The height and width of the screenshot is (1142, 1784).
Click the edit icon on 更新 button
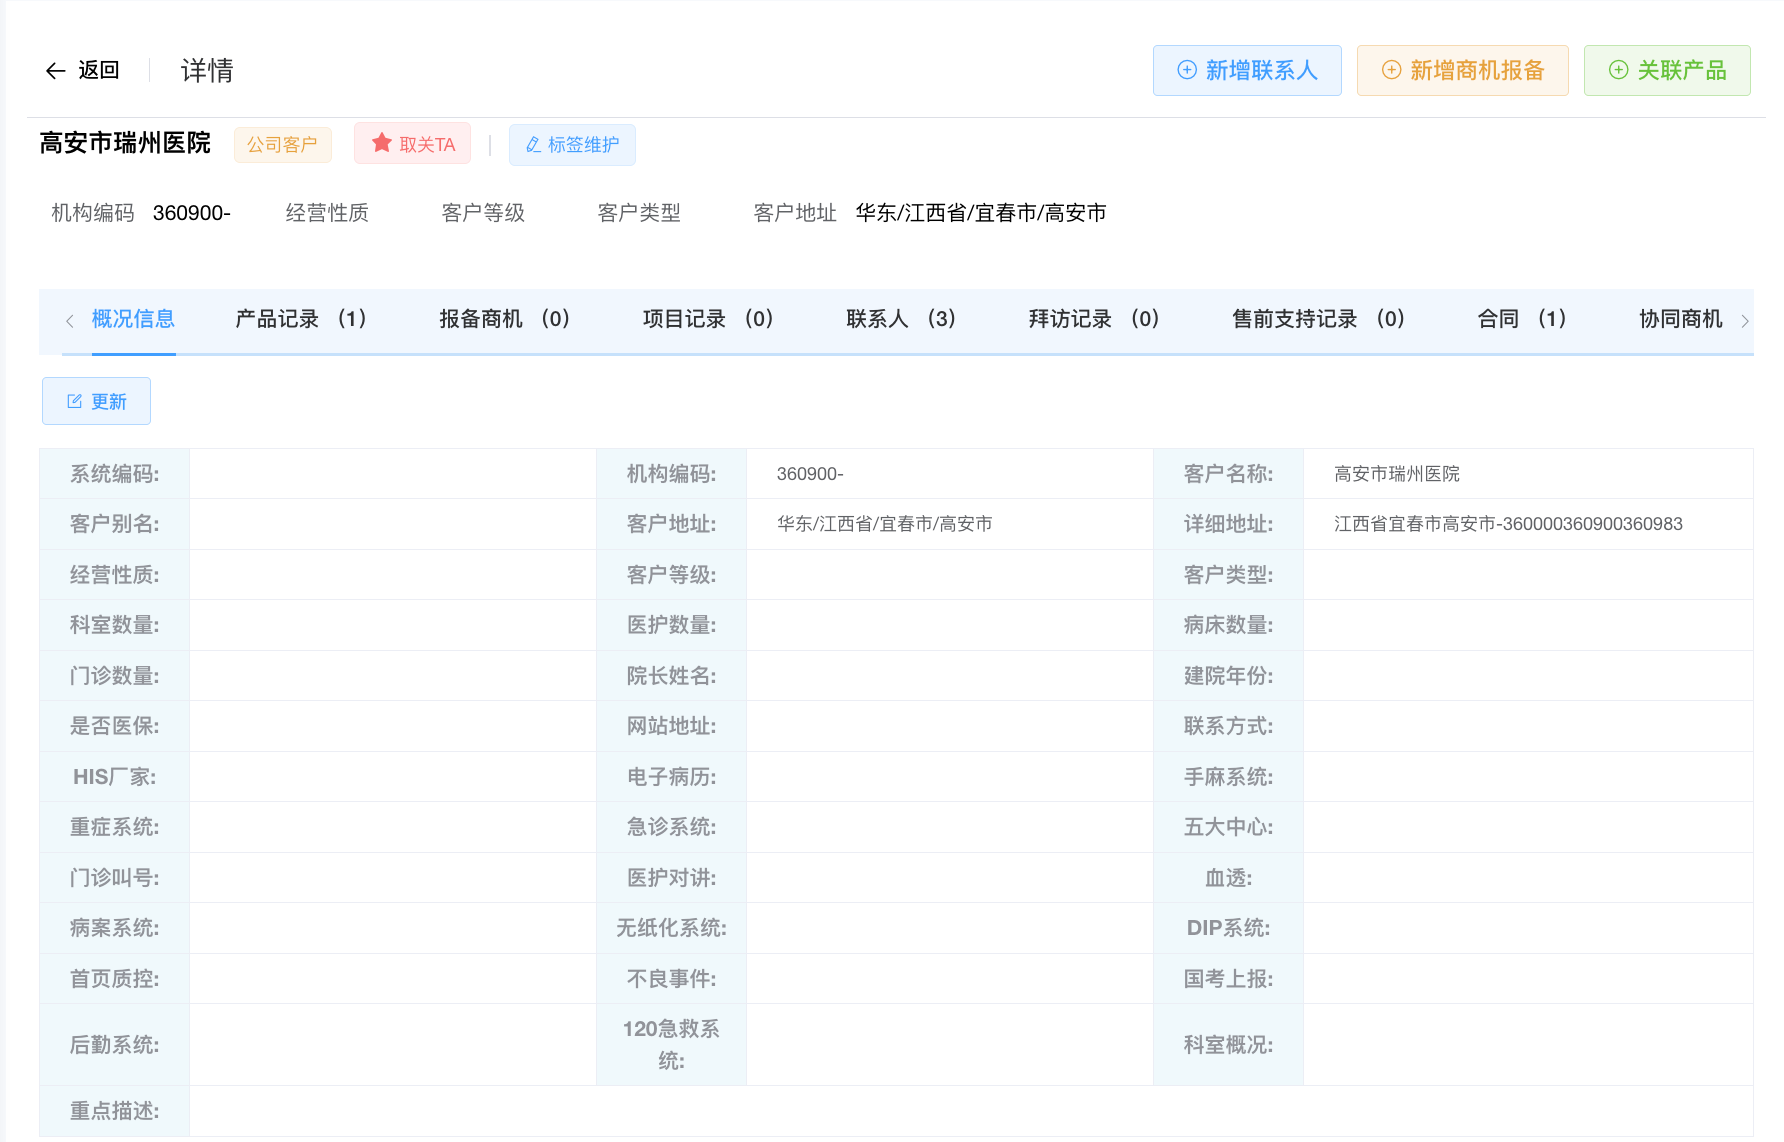[x=74, y=401]
